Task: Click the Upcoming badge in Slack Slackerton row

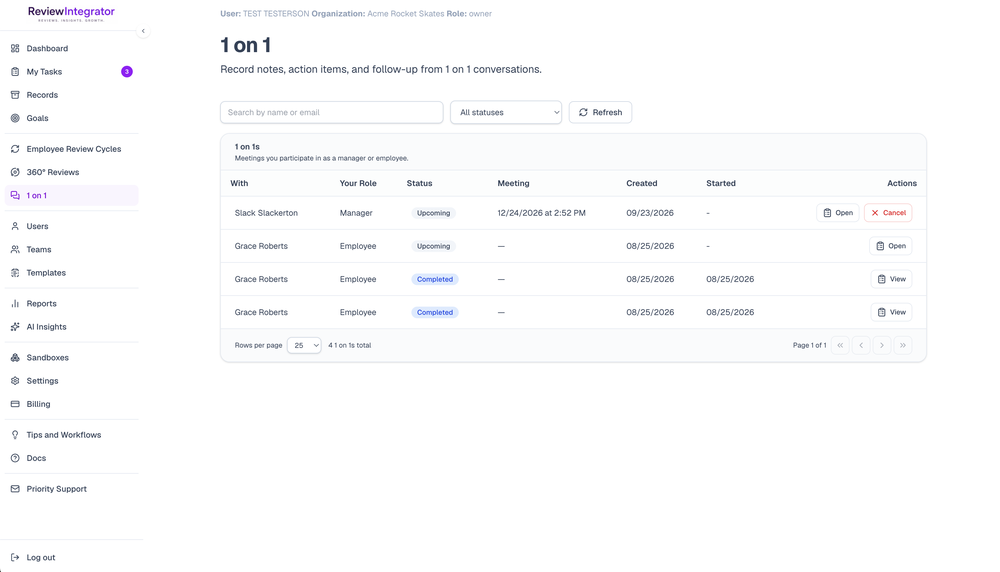Action: 434,213
